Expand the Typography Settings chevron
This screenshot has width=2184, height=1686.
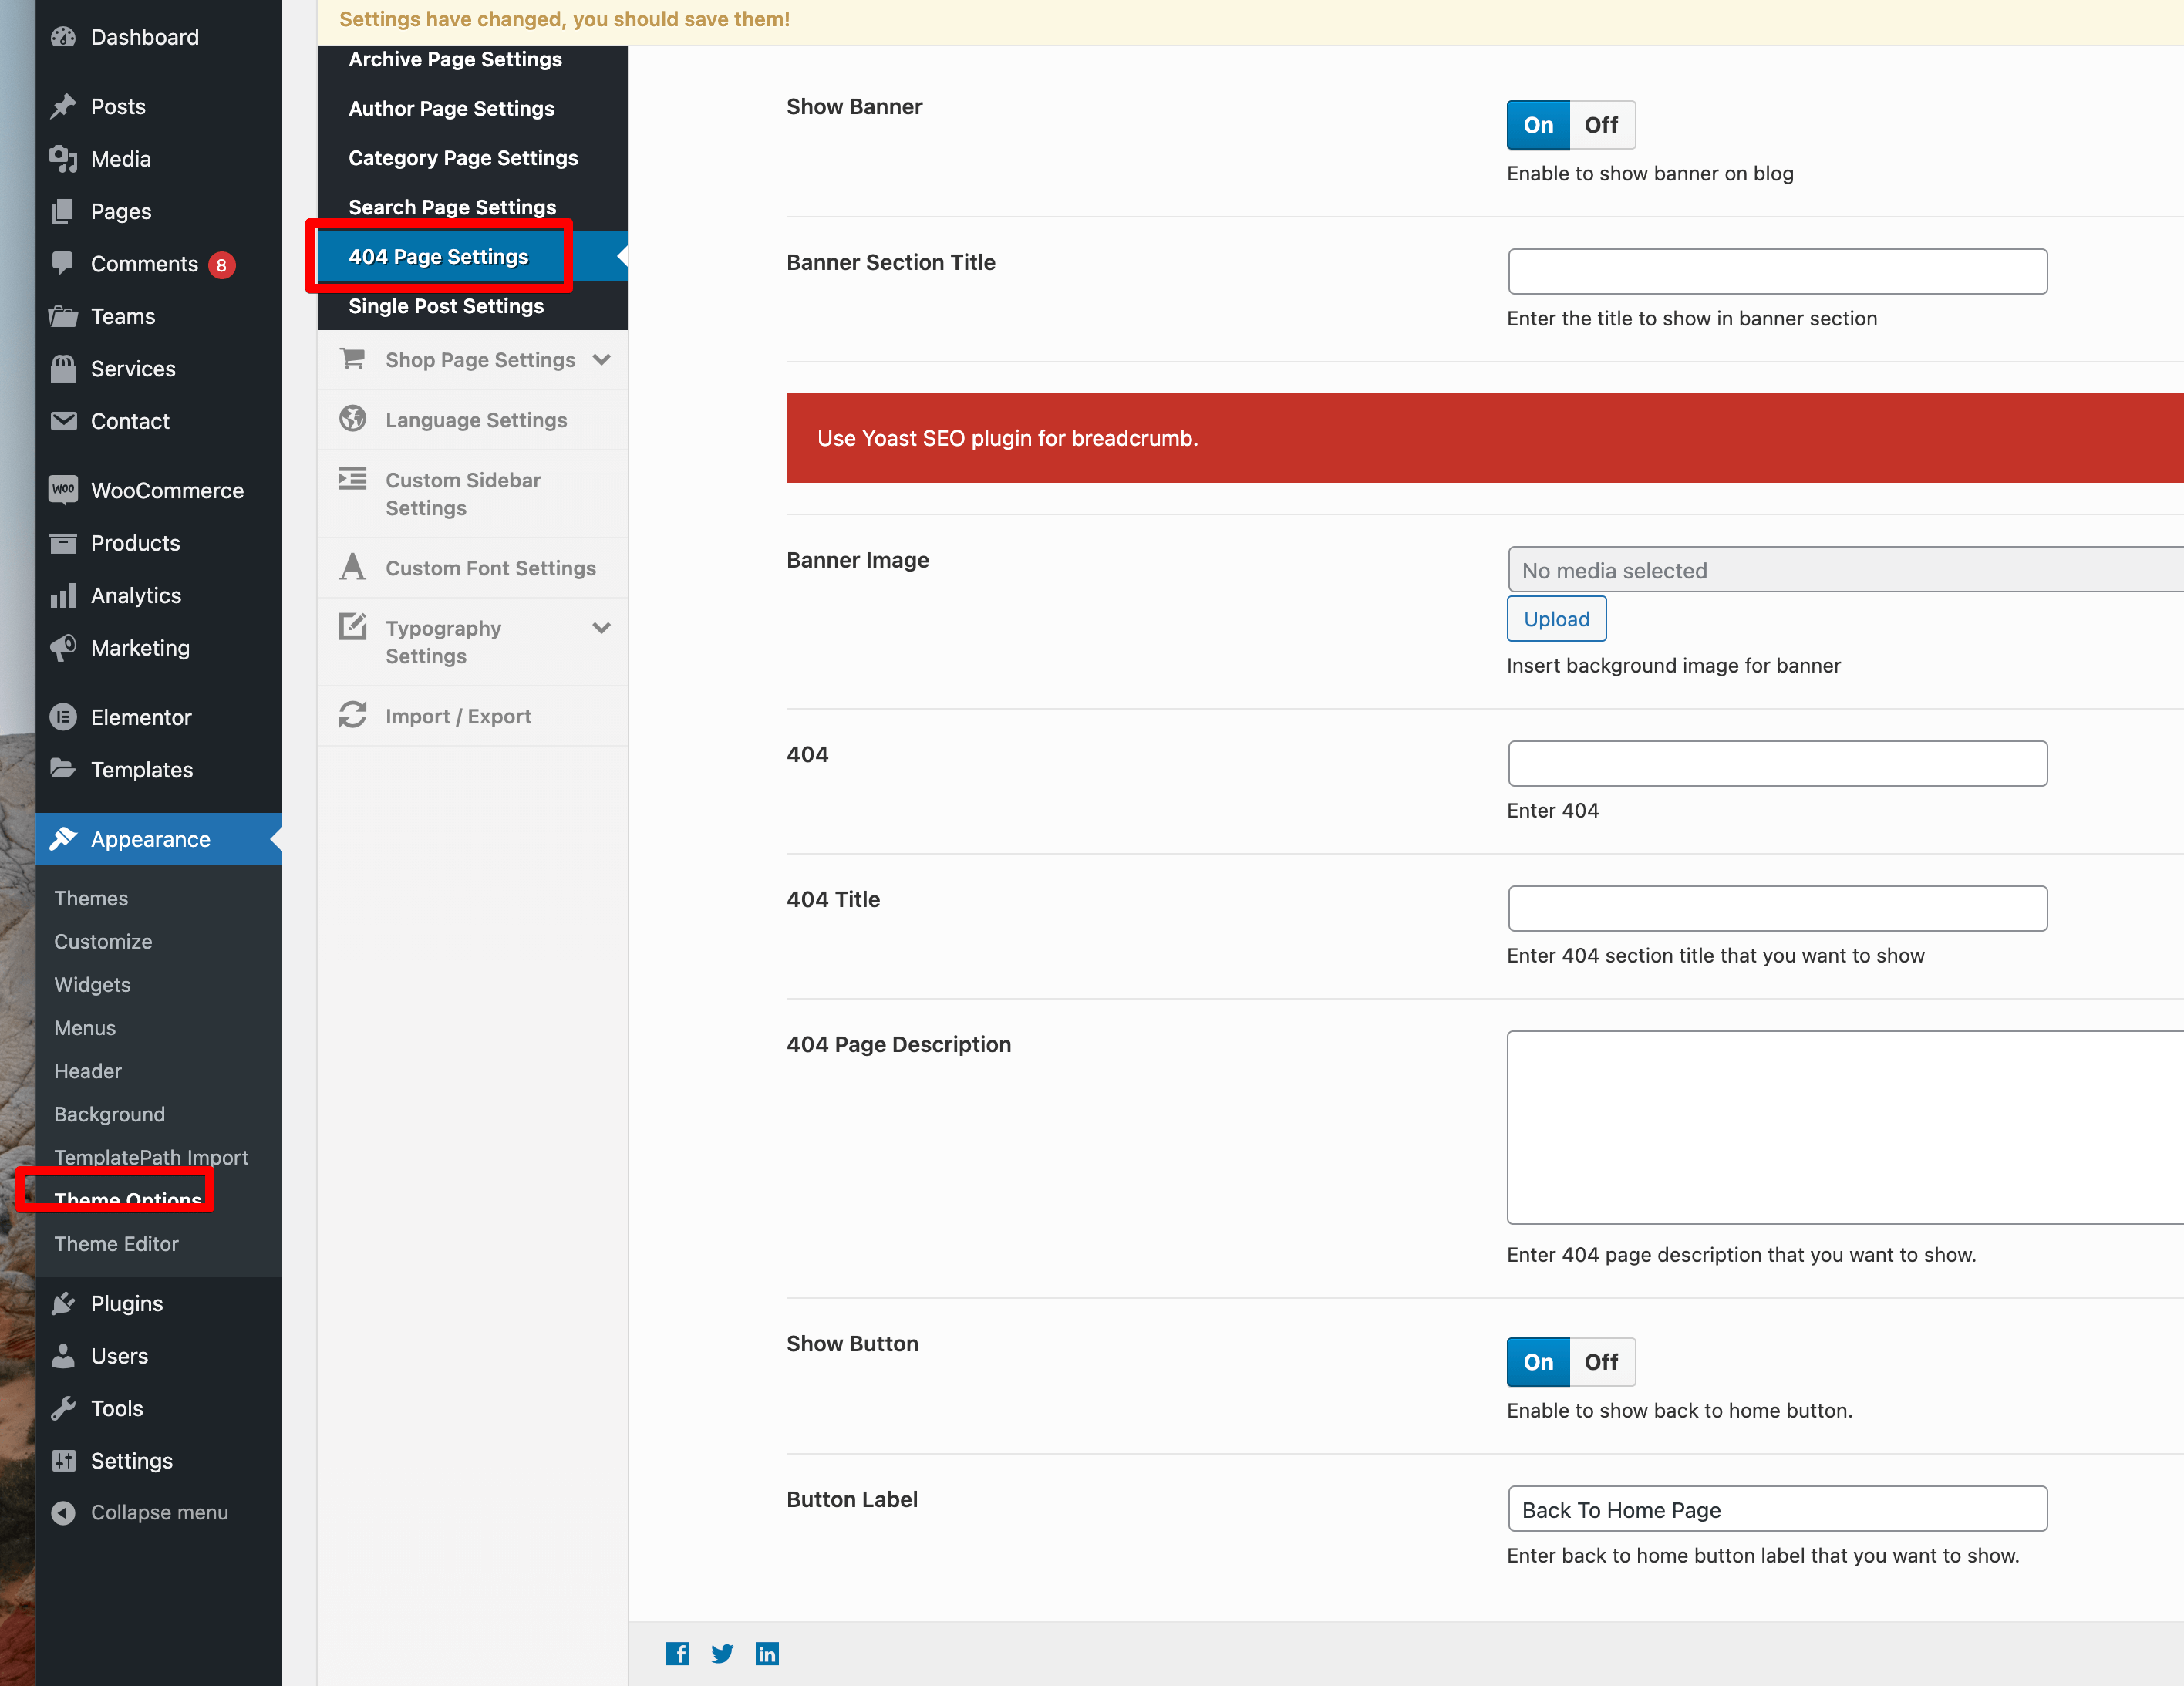601,628
